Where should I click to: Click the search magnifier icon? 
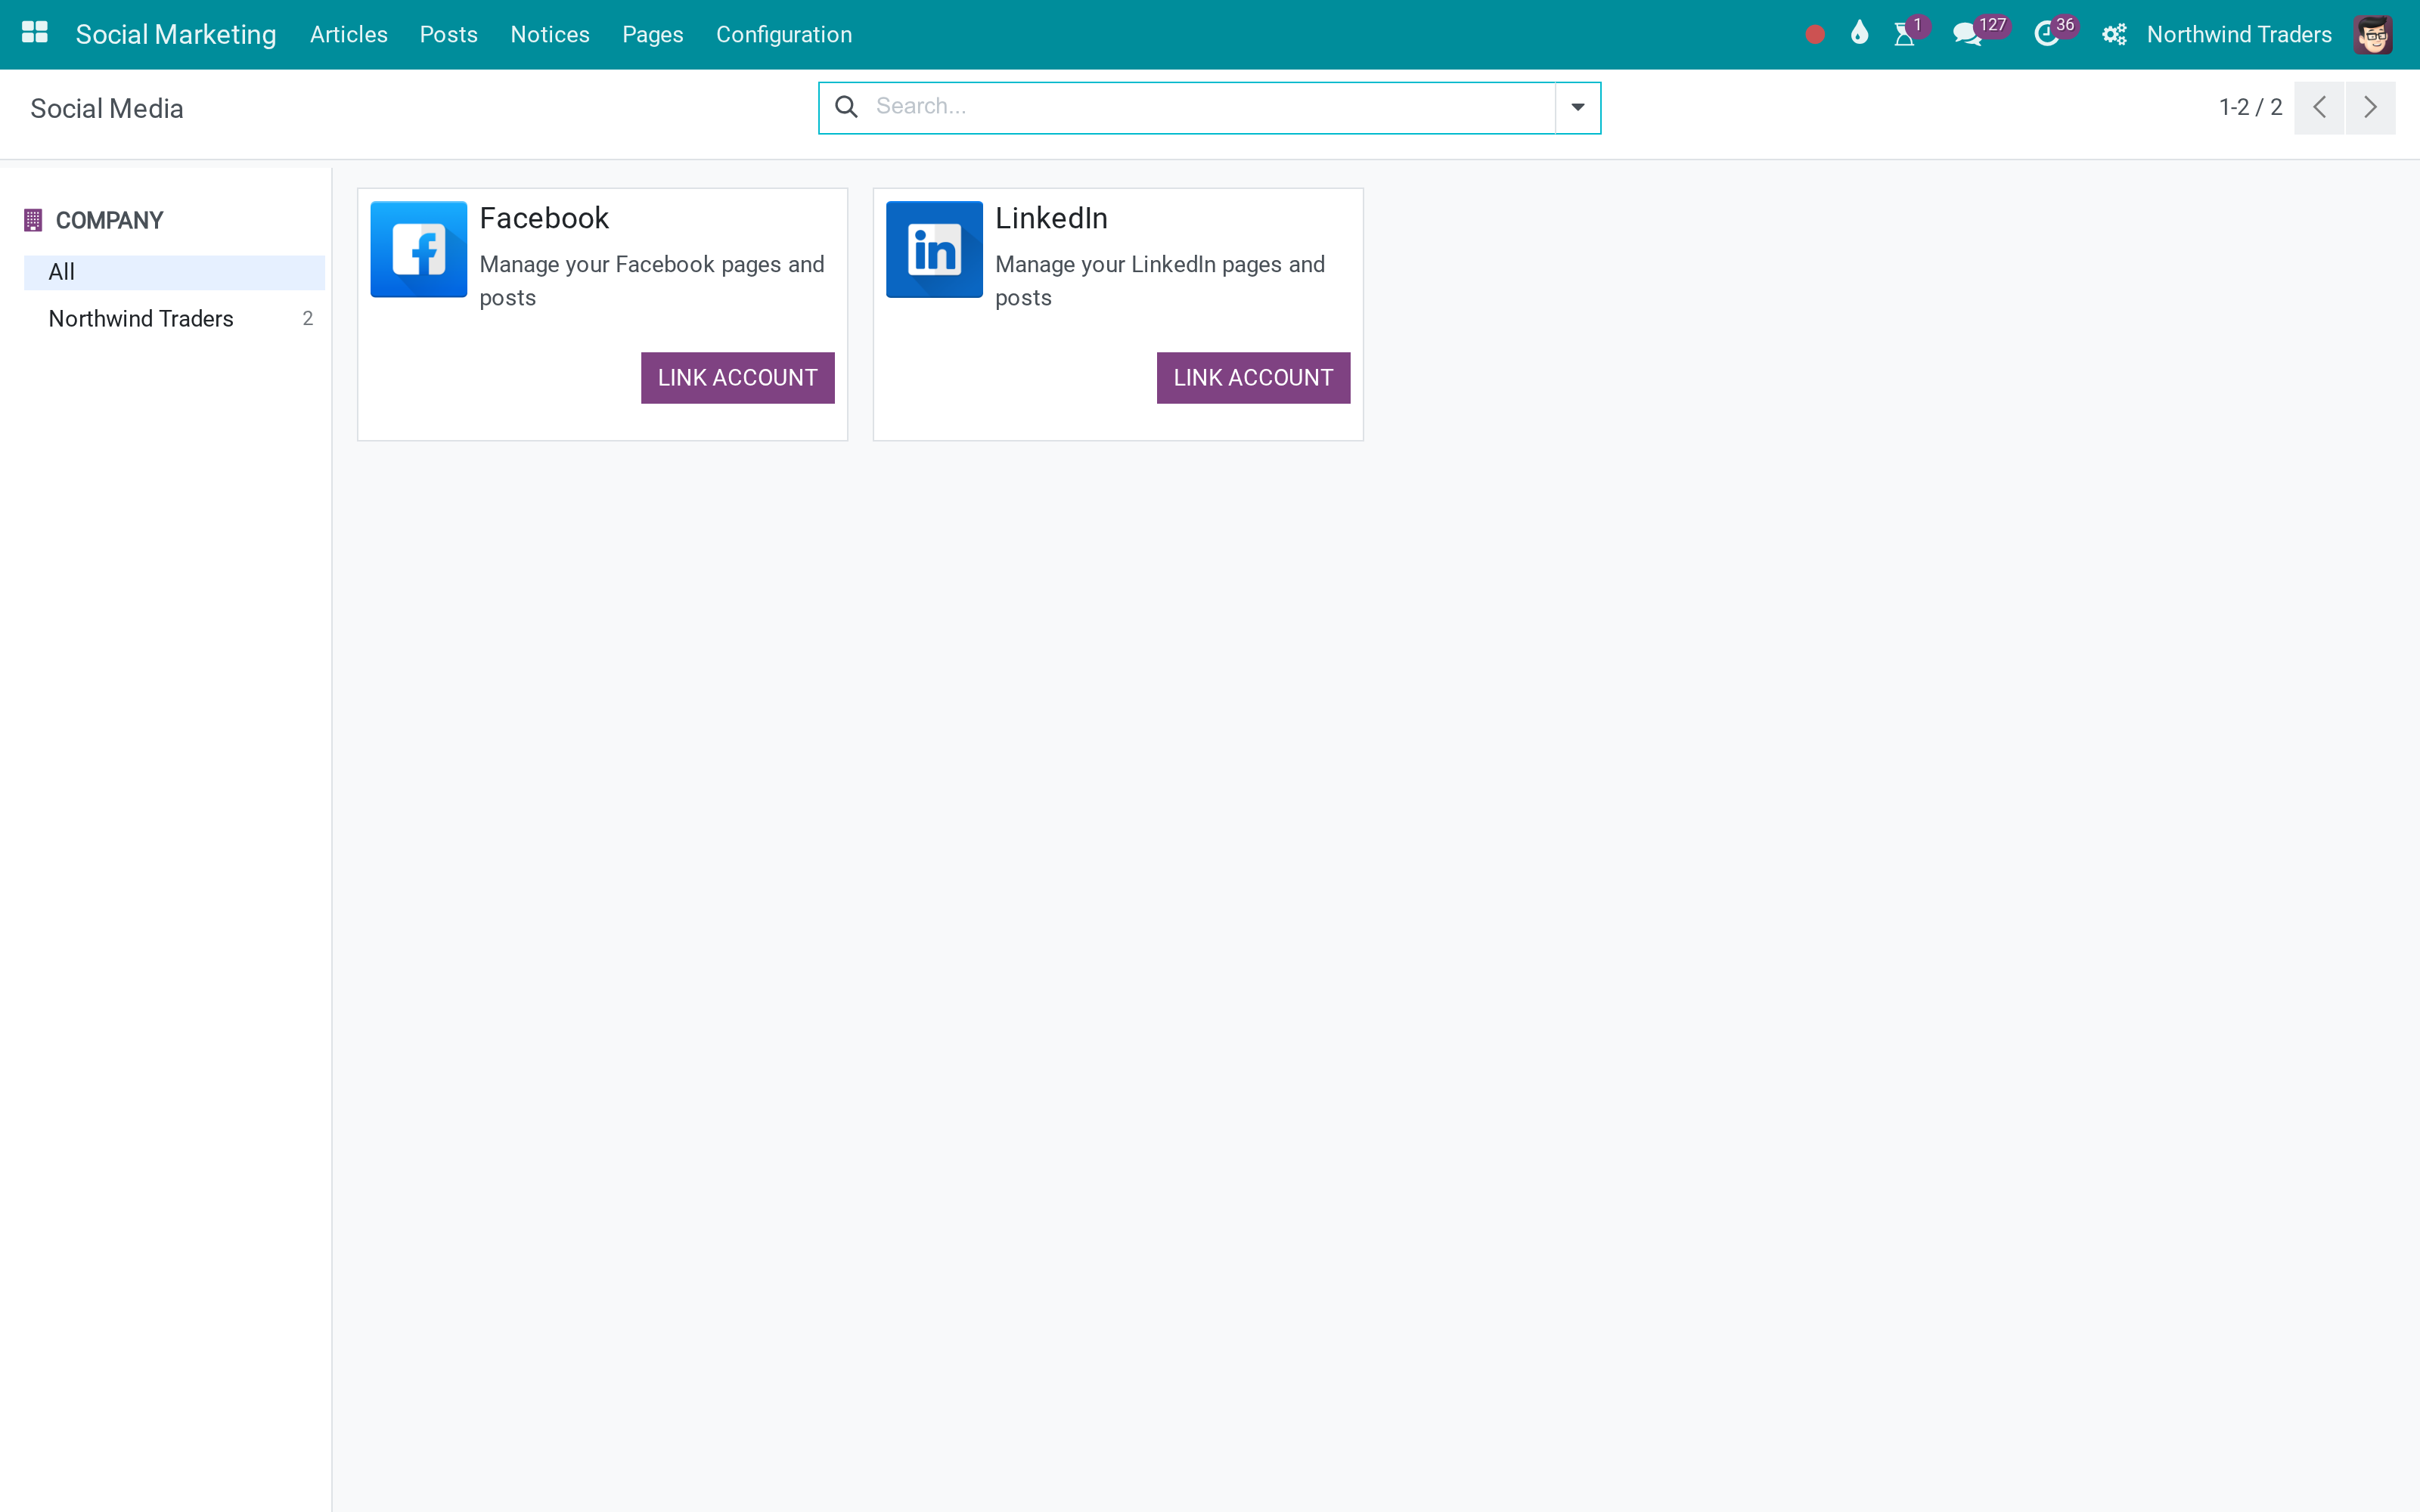coord(846,107)
